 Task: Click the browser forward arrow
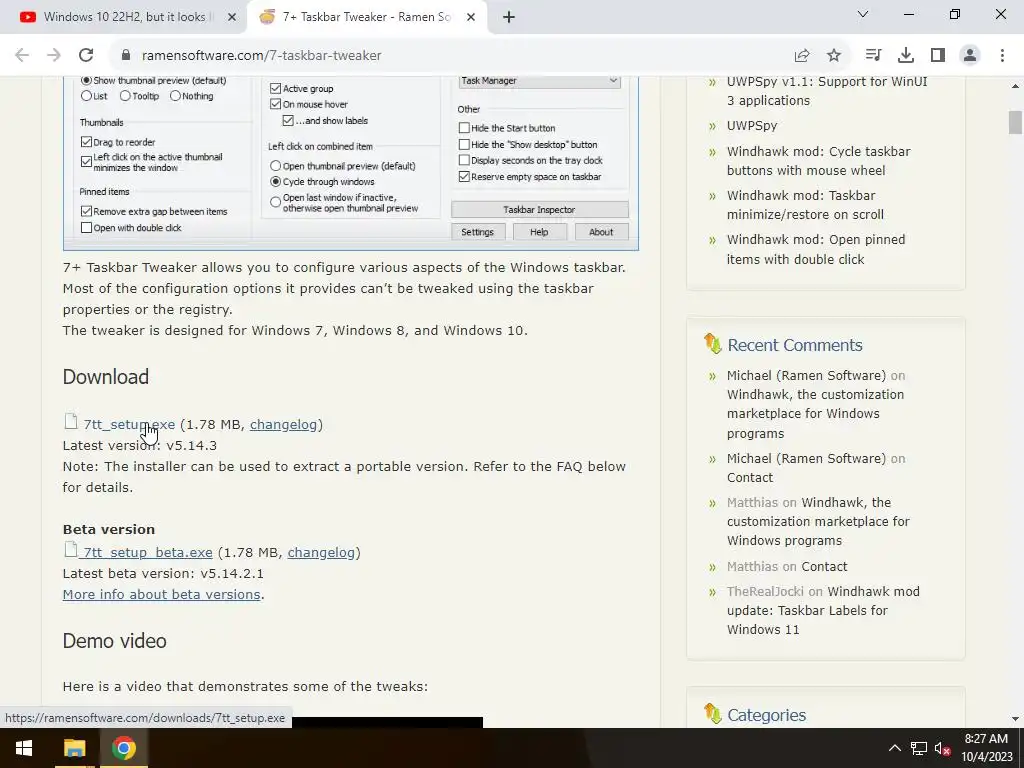(54, 56)
